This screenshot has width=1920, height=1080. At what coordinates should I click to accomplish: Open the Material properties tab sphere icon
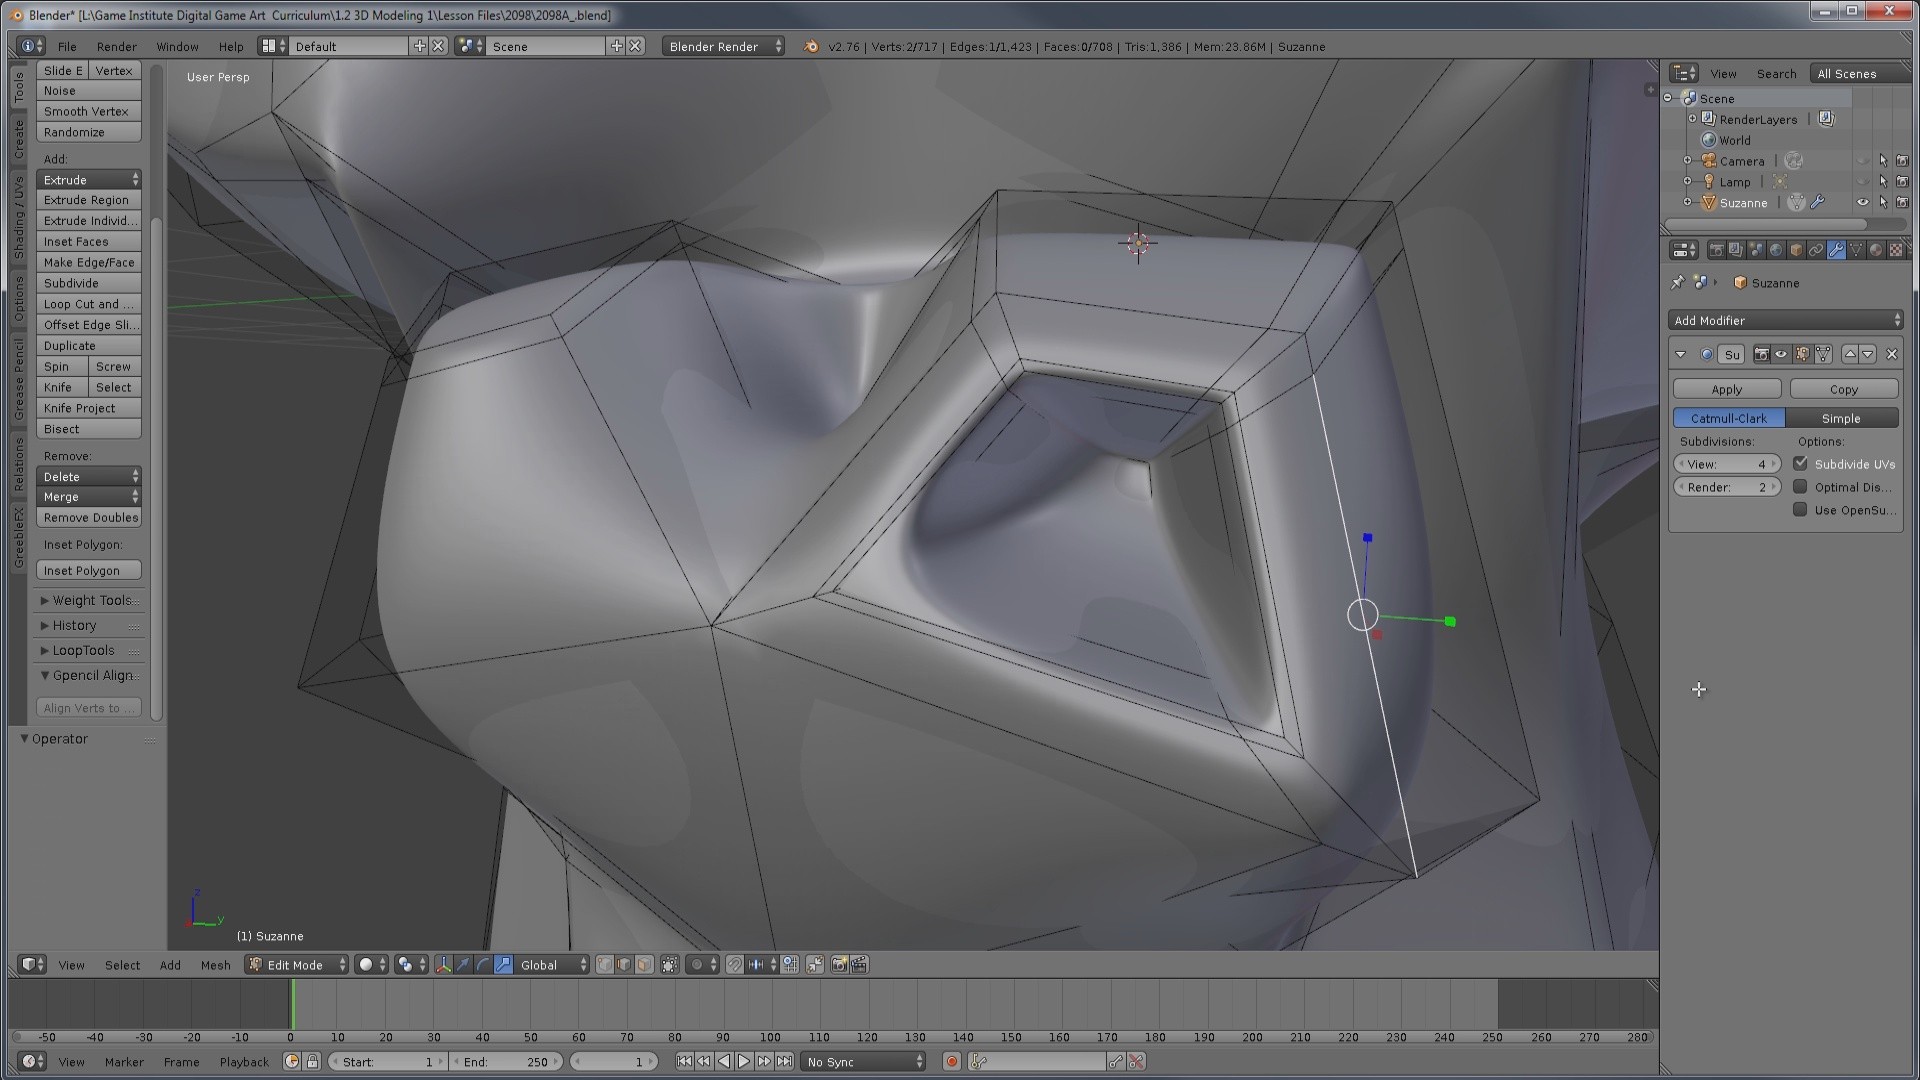1876,250
